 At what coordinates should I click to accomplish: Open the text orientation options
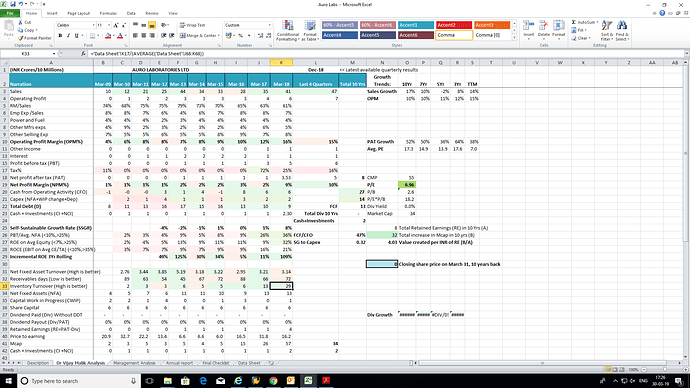165,26
